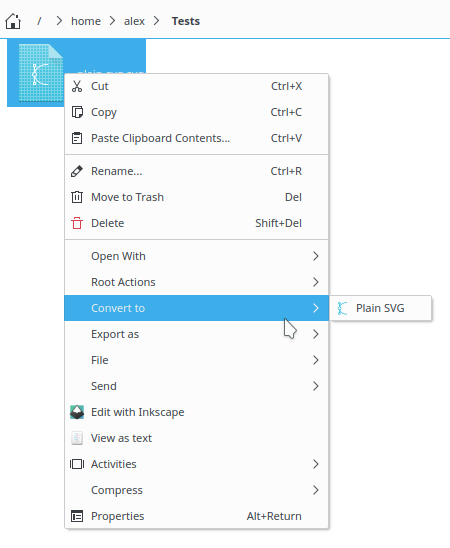Go to the alex folder in the breadcrumb
450x548 pixels.
[x=134, y=21]
